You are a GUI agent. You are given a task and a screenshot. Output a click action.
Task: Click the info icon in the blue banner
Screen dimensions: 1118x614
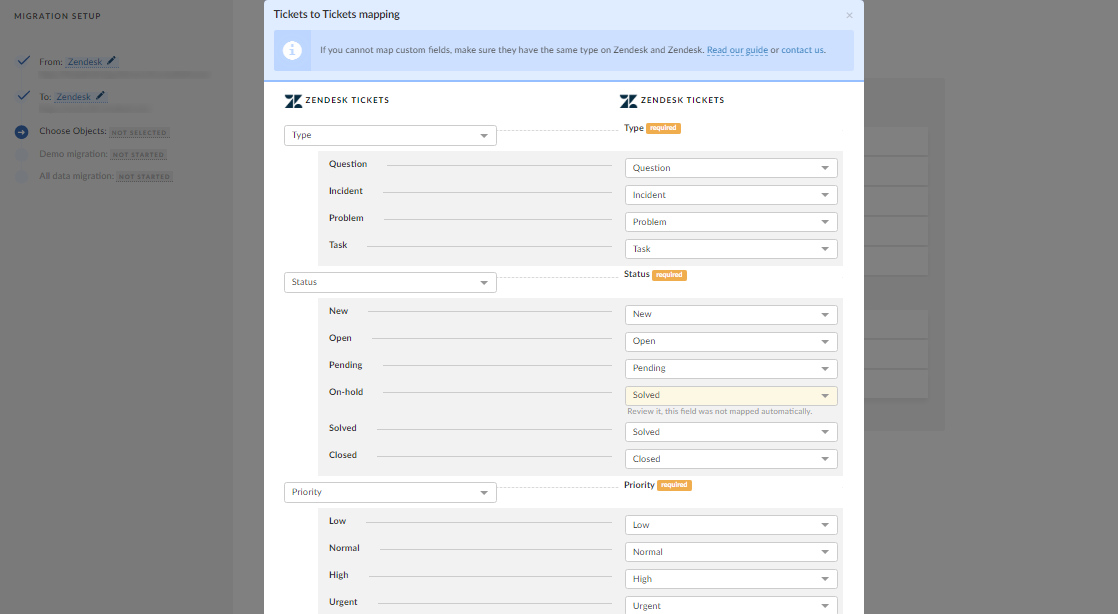click(293, 50)
